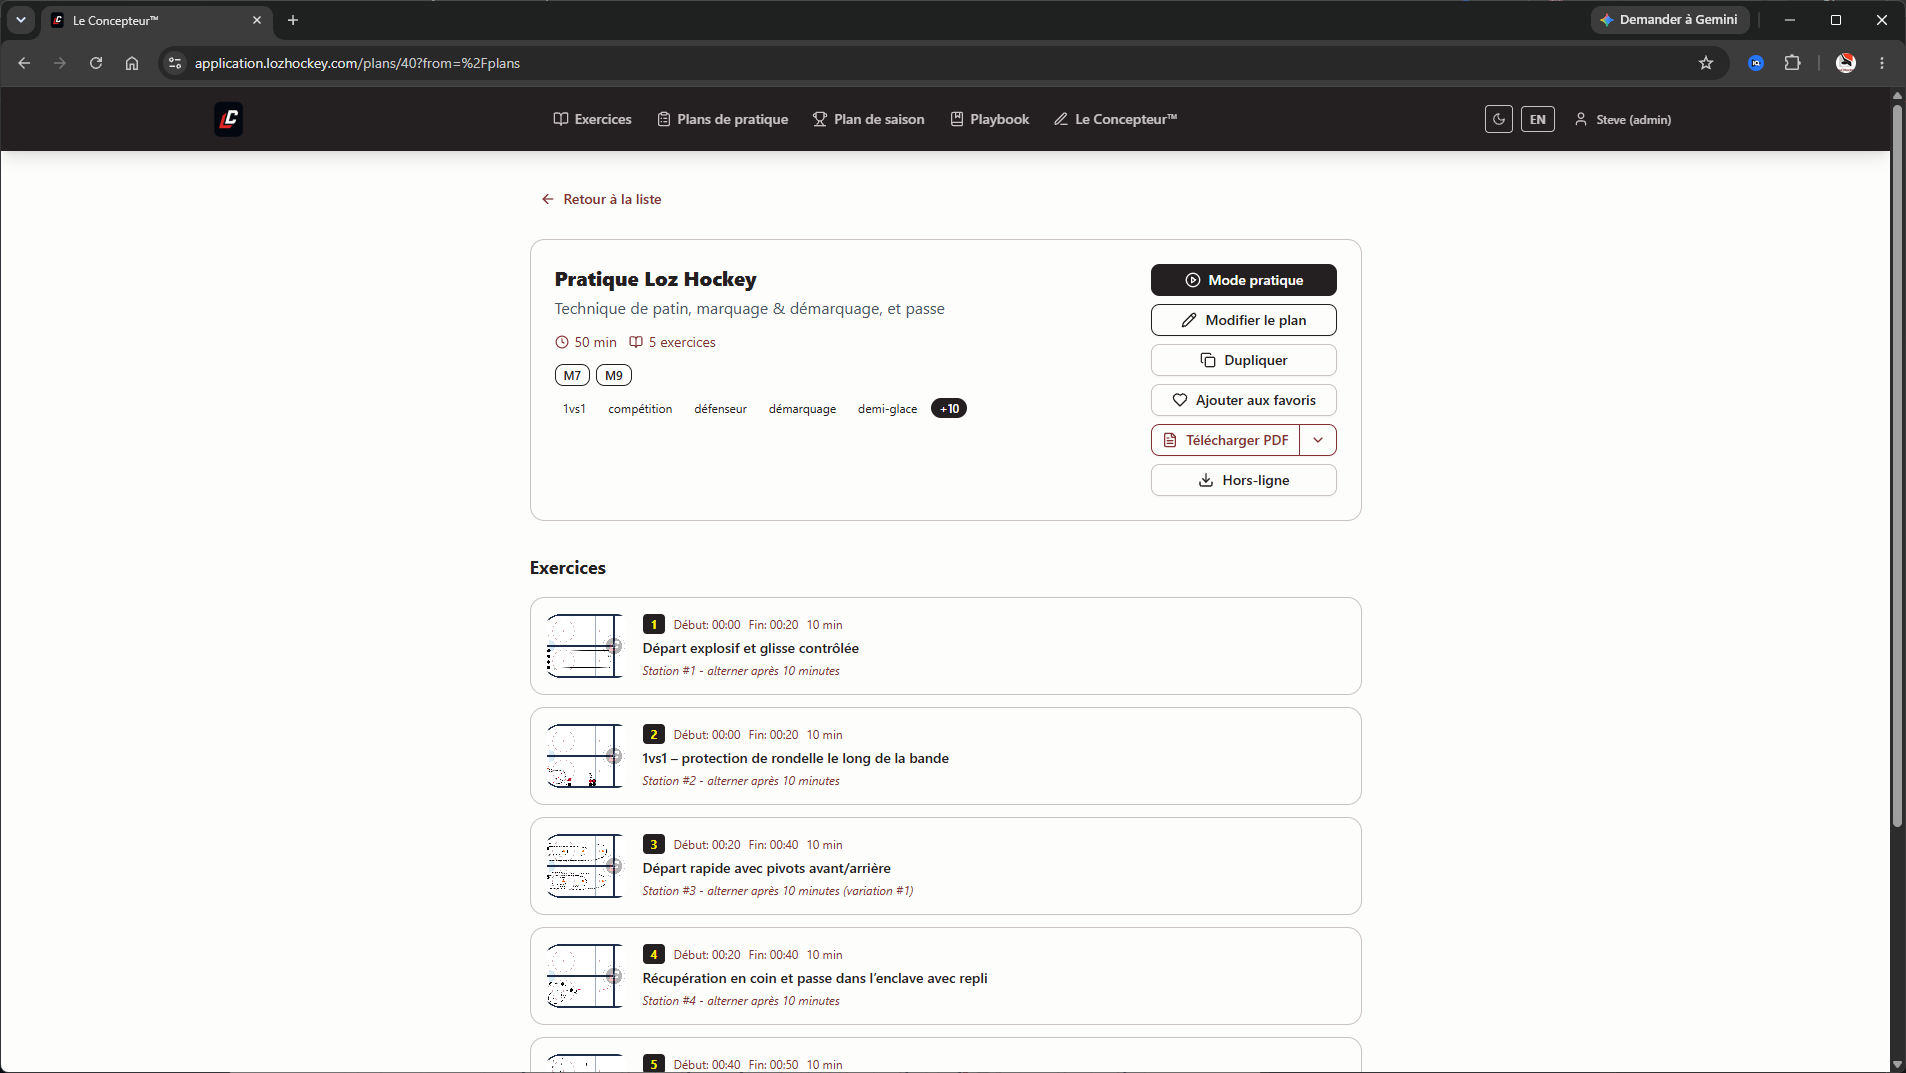Add the plan to favorites with the heart button
This screenshot has height=1073, width=1906.
coord(1243,400)
